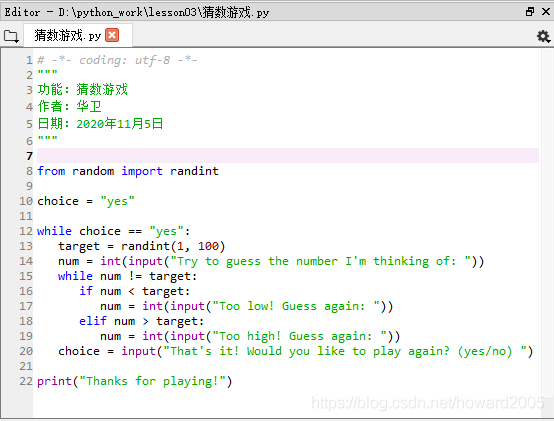Image resolution: width=554 pixels, height=421 pixels.
Task: Click the coding utf-8 comment line
Action: (x=117, y=60)
